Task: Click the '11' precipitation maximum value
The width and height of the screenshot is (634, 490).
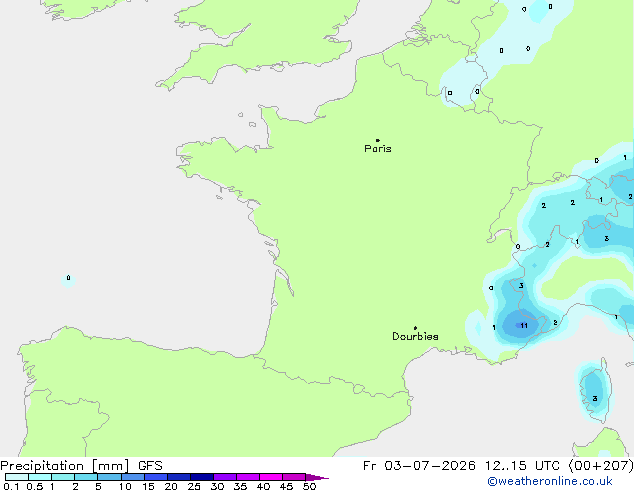Action: pyautogui.click(x=524, y=325)
